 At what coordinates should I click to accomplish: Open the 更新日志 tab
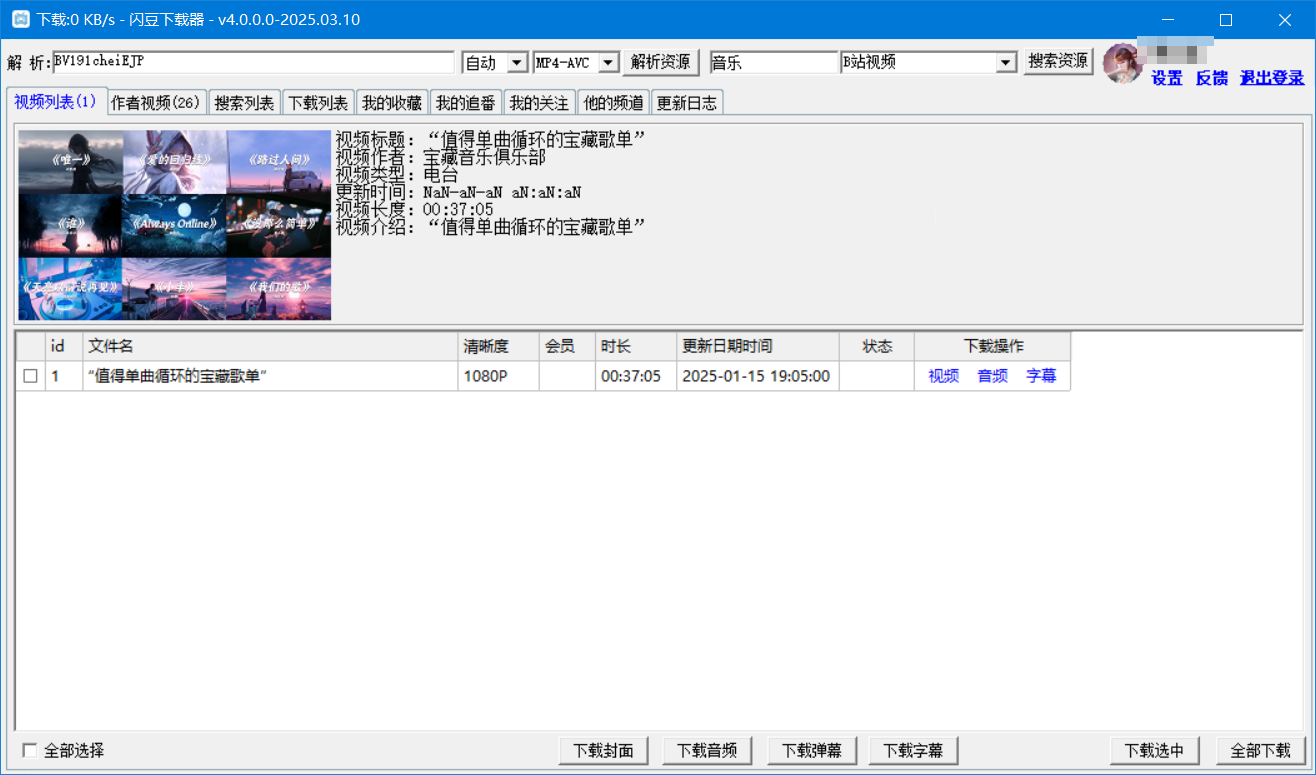(x=686, y=102)
